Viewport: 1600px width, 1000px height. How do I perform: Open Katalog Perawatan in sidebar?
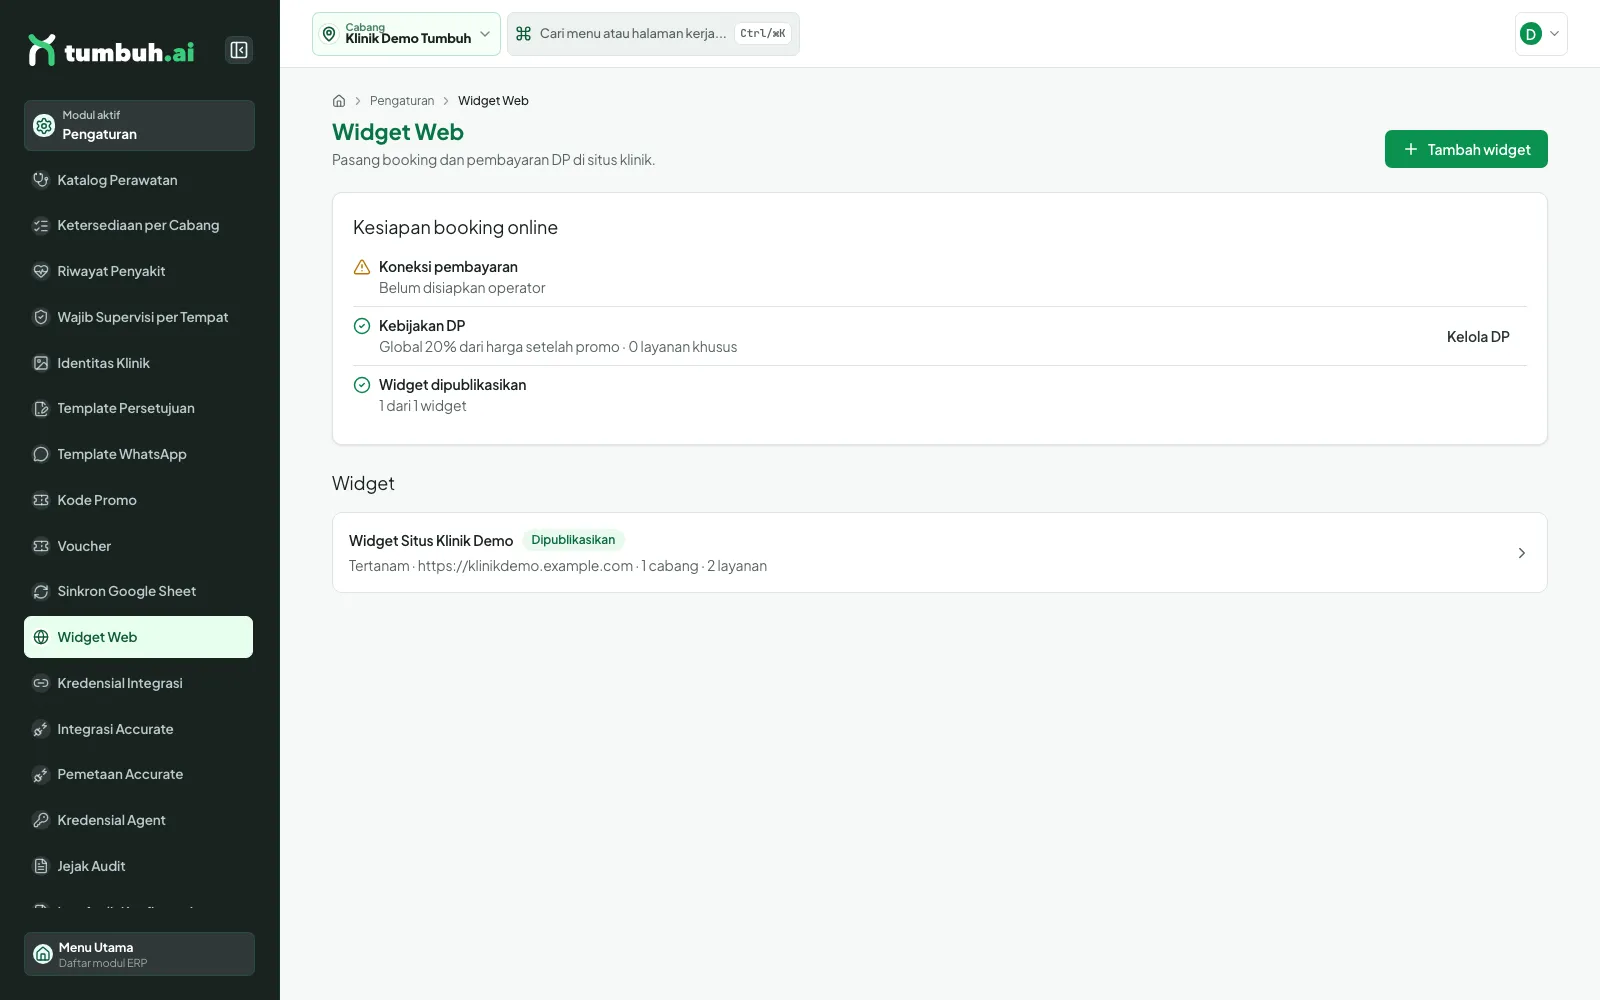(x=139, y=180)
